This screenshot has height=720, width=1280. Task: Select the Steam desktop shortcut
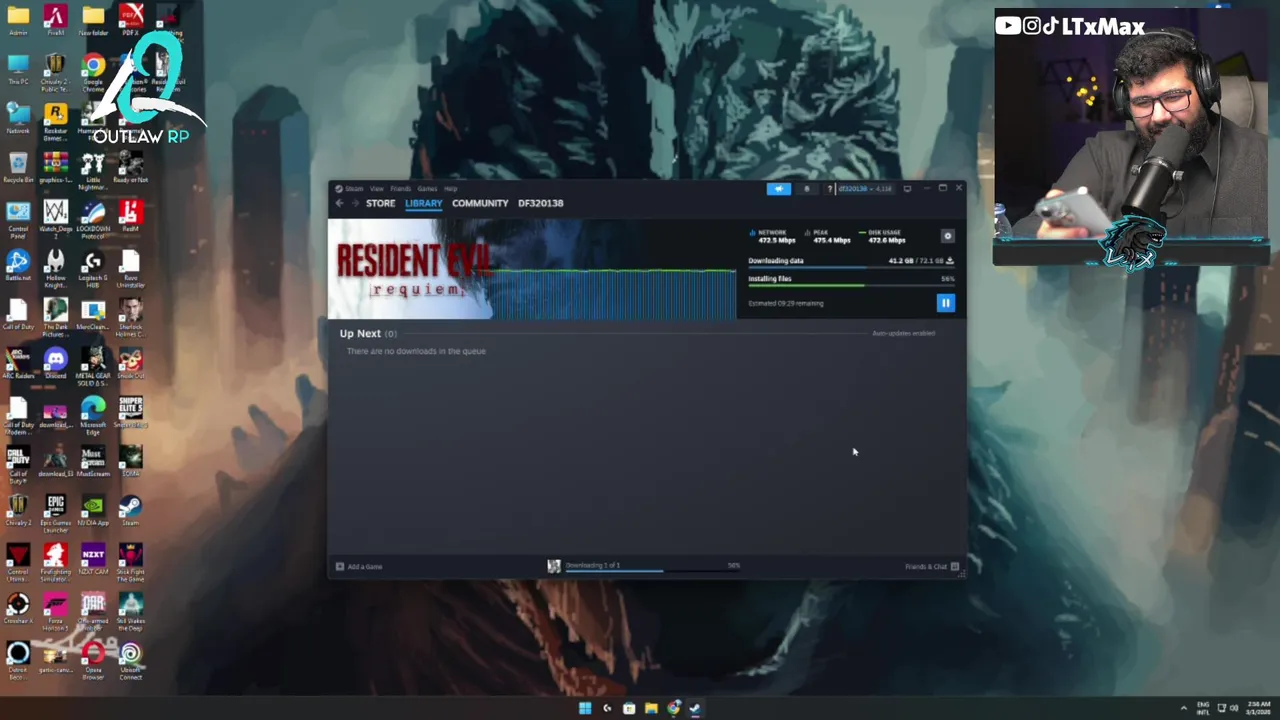(130, 511)
